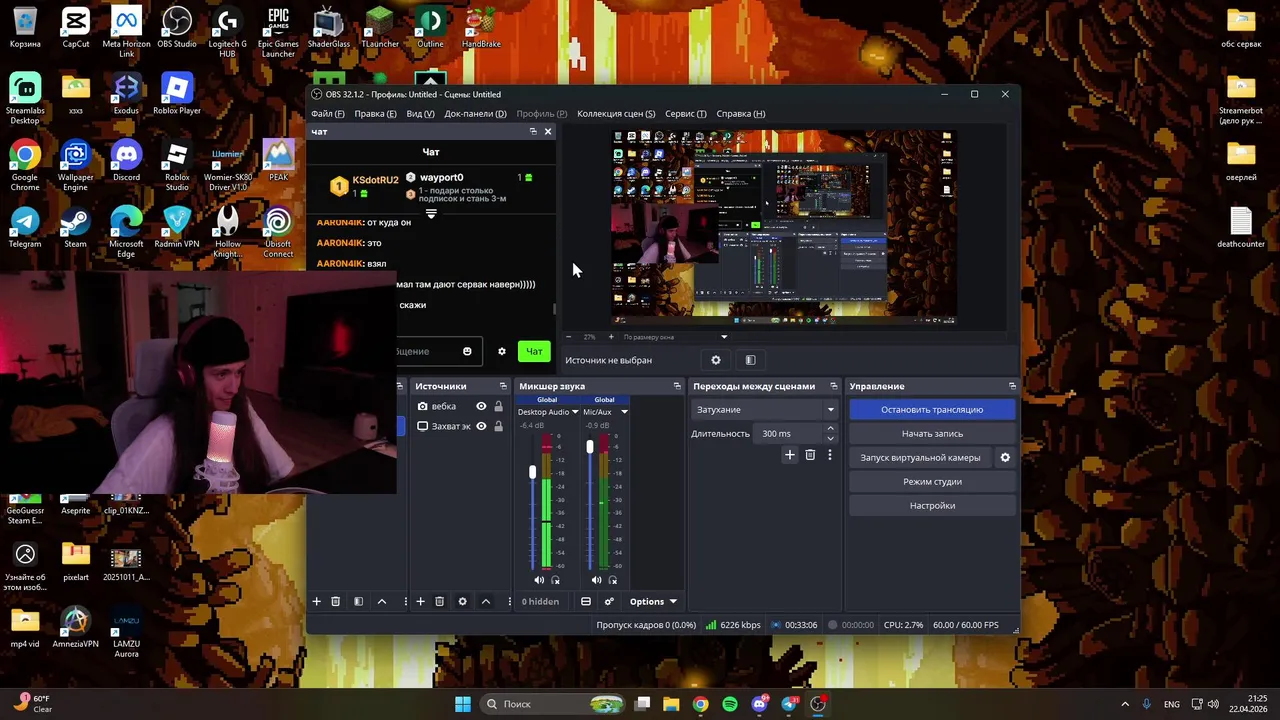Zoom out preview with minus icon
1280x720 pixels.
569,337
